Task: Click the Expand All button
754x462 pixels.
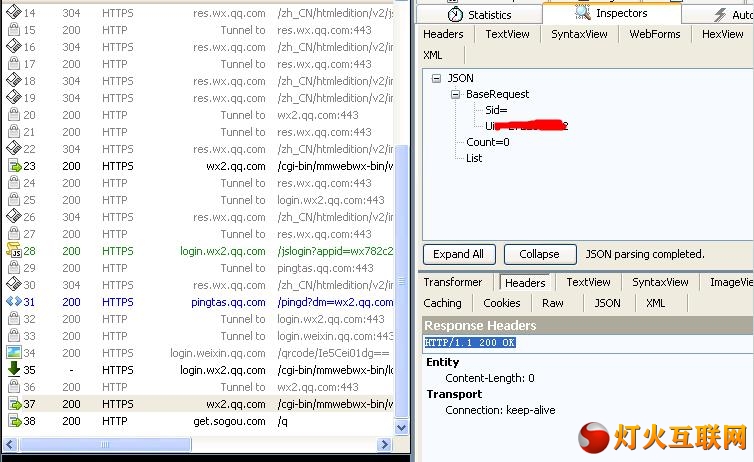Action: [459, 254]
